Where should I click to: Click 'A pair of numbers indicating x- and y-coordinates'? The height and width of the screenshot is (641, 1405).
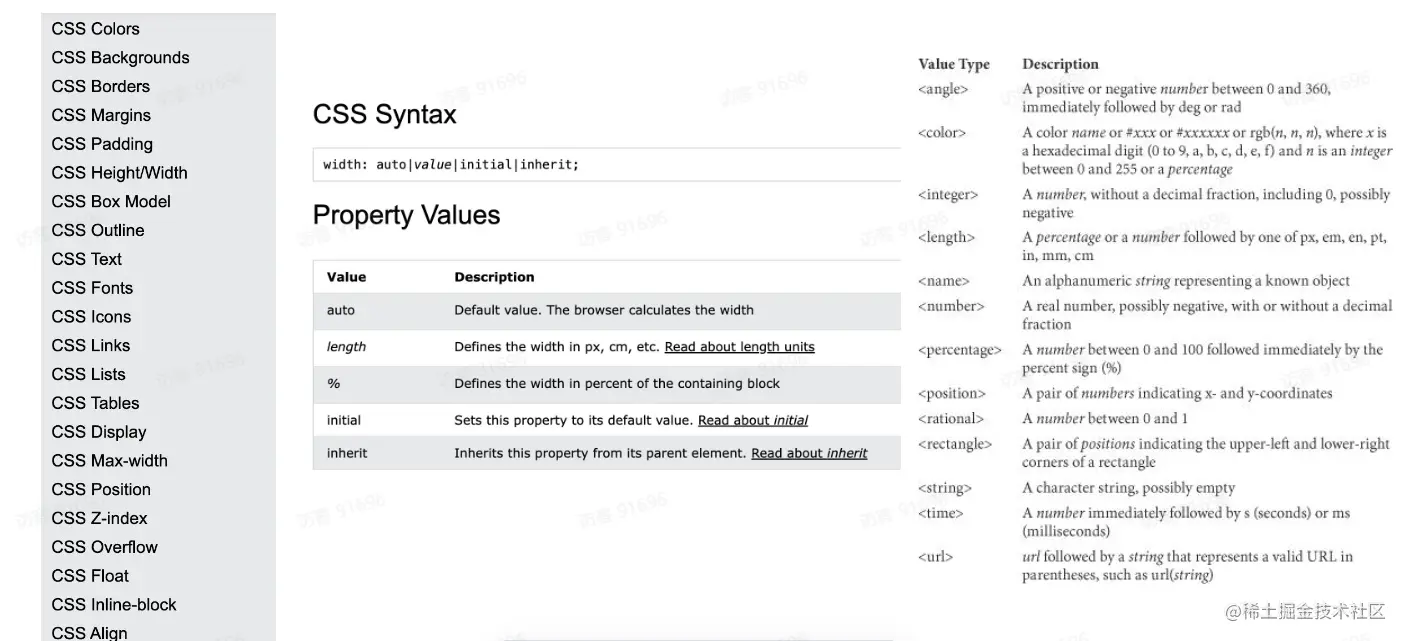point(1177,393)
